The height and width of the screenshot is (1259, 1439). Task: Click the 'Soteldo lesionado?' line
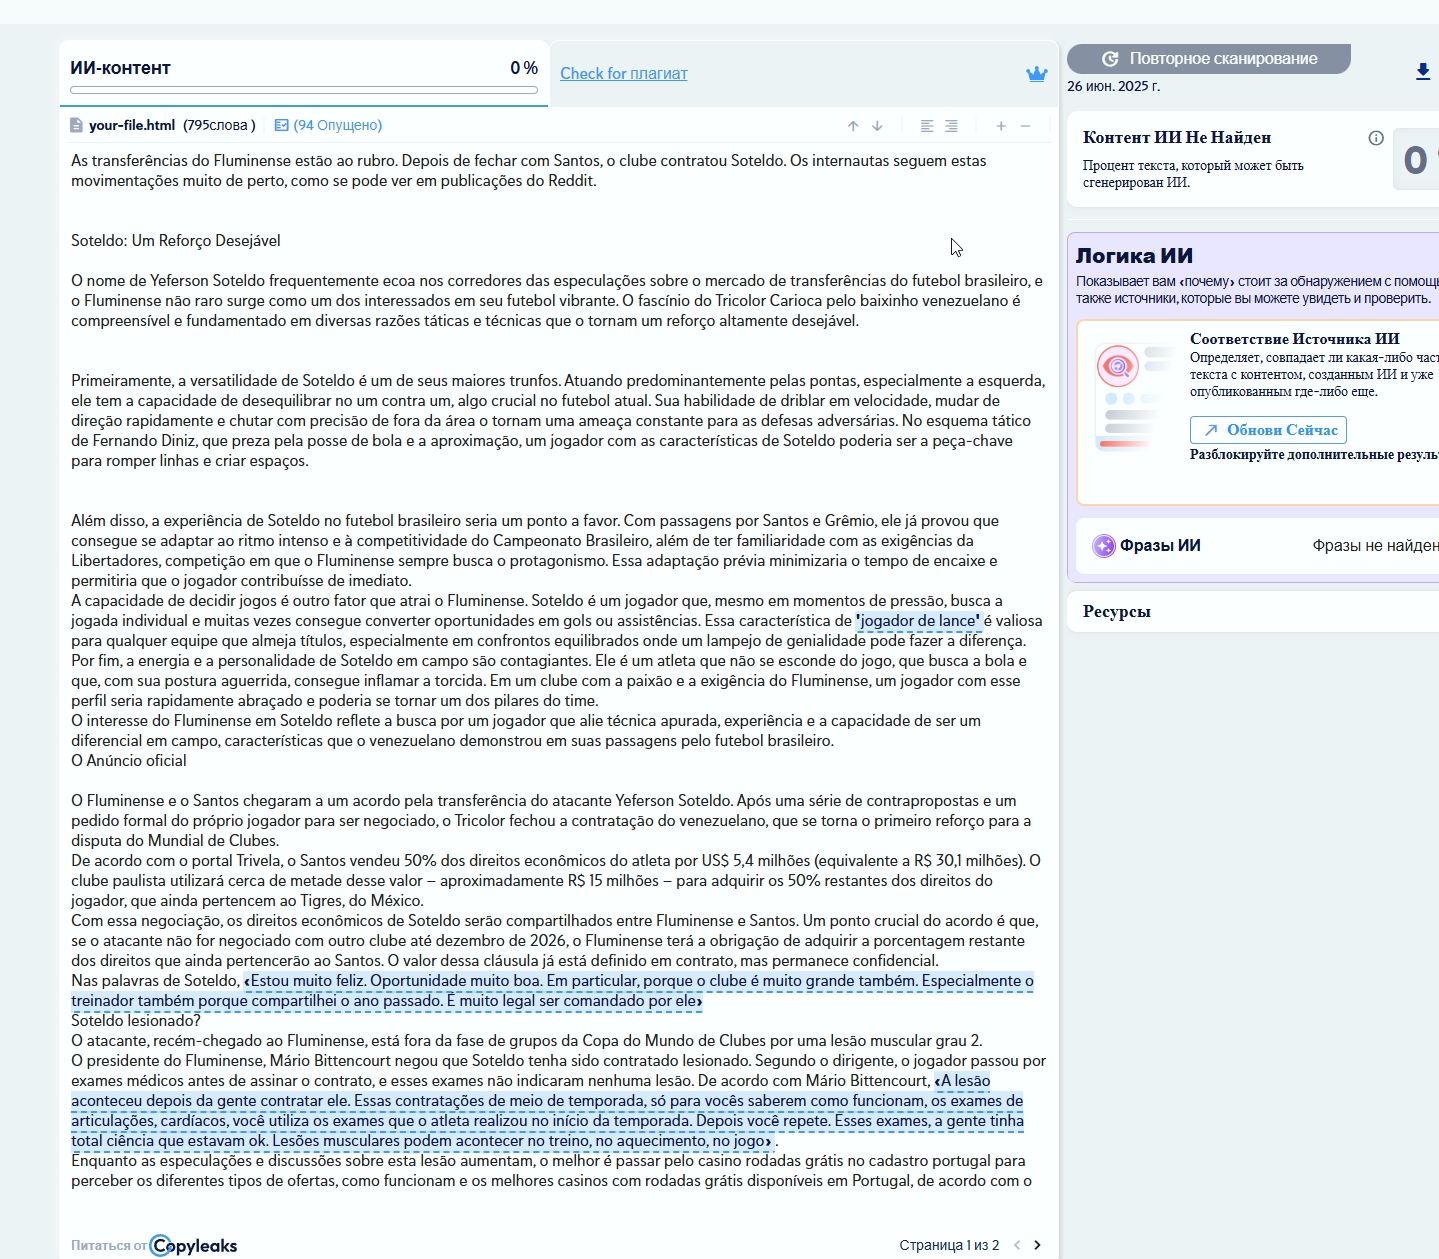pyautogui.click(x=136, y=1021)
